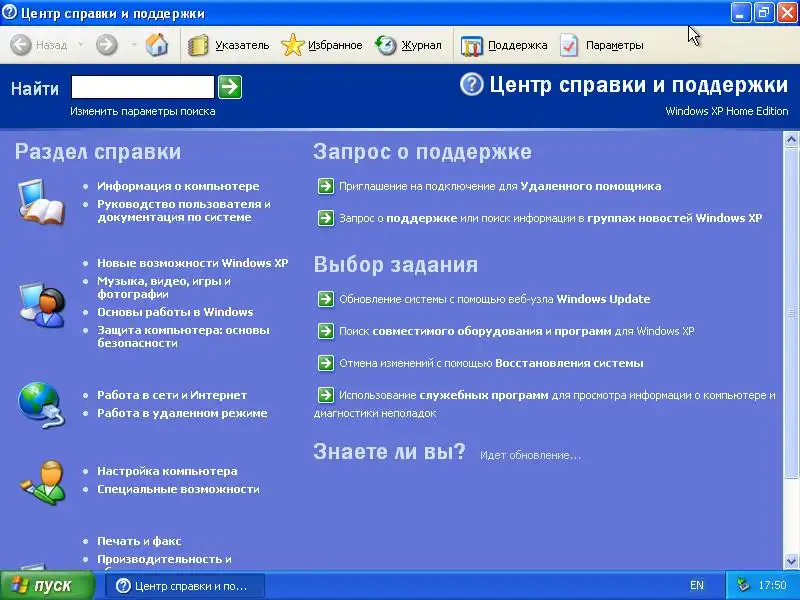Open Основы работы в Windows topic

pos(175,312)
